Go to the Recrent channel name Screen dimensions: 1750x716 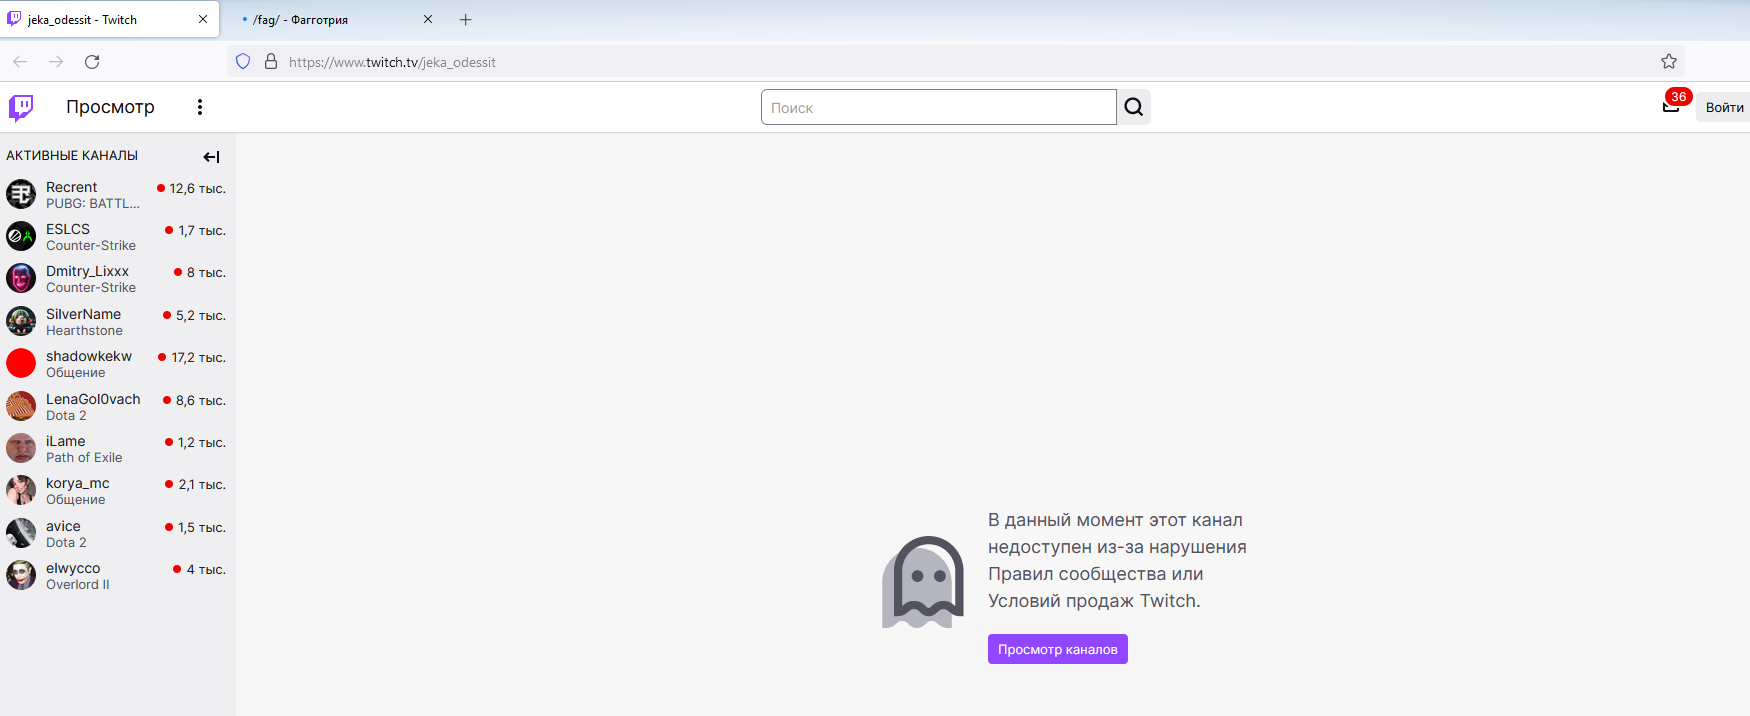[72, 187]
